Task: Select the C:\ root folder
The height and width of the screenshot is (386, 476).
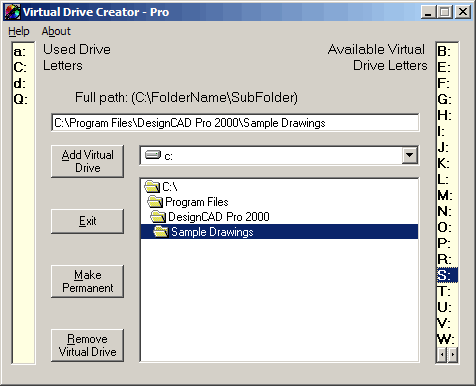Action: (279, 187)
